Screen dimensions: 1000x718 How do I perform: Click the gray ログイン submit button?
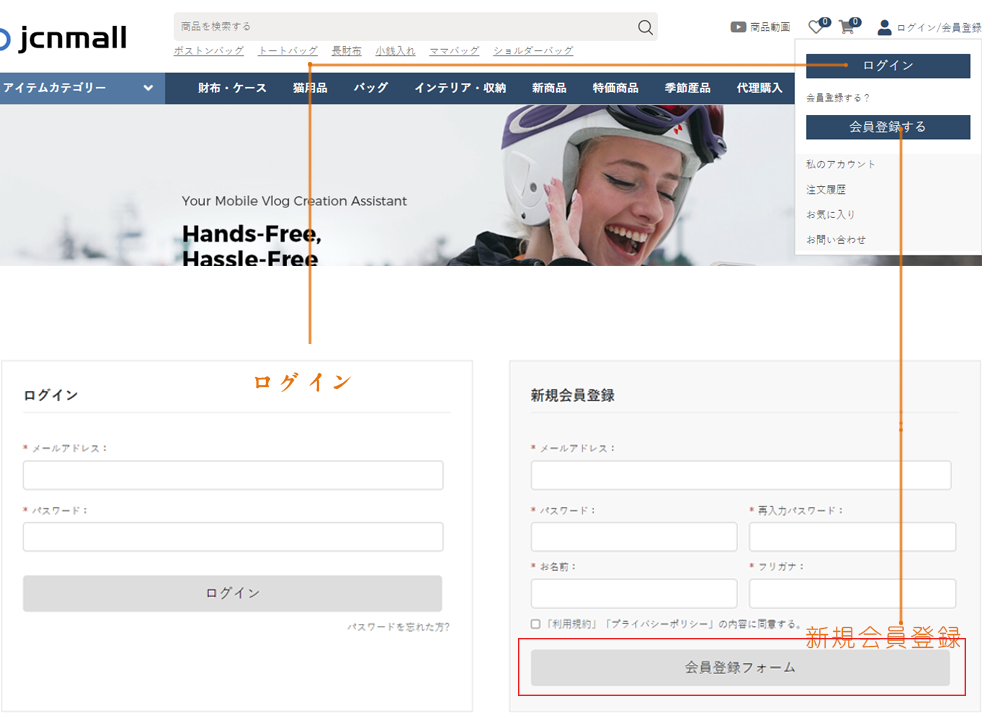pyautogui.click(x=233, y=594)
